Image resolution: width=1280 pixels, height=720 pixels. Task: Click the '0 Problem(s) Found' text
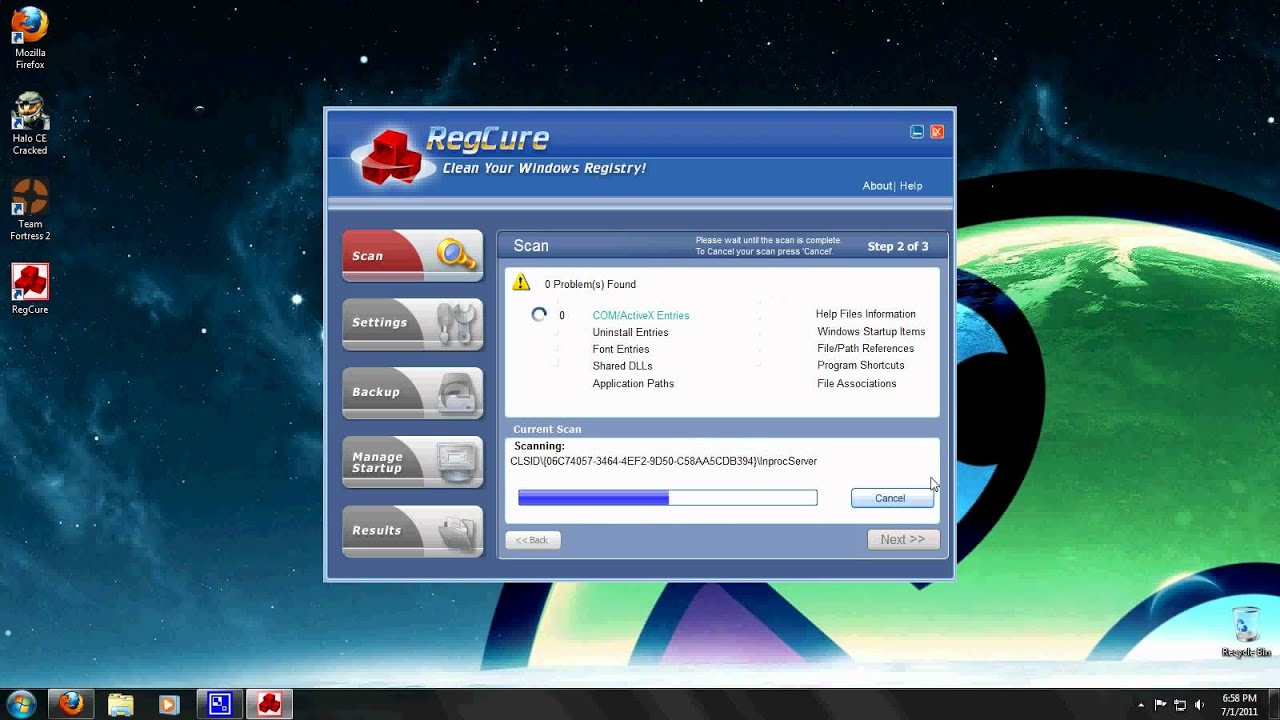pos(590,285)
